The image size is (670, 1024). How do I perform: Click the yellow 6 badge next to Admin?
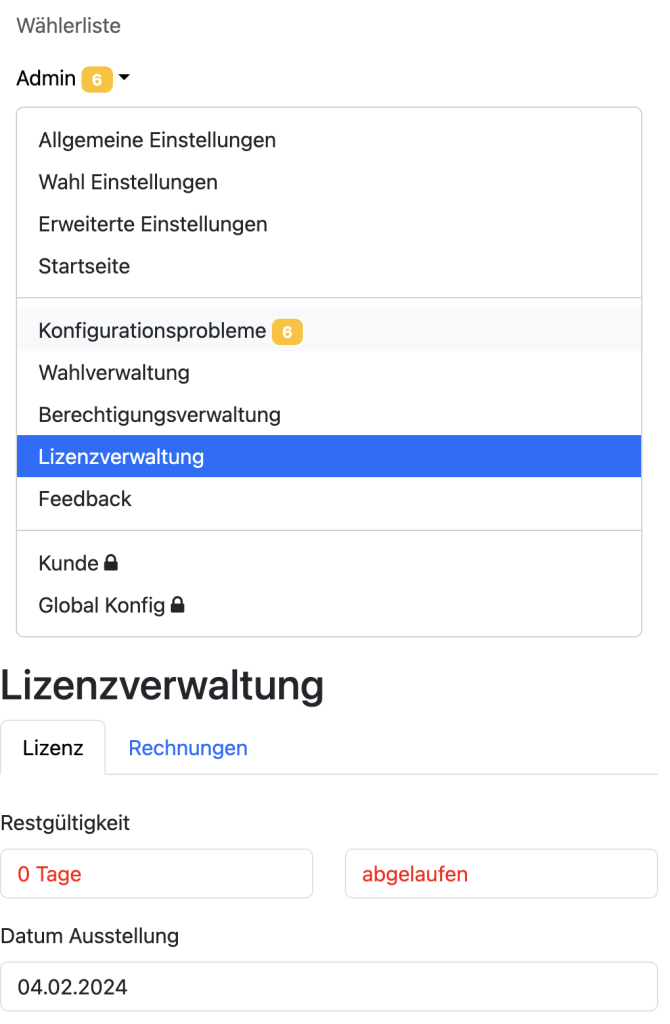click(97, 78)
